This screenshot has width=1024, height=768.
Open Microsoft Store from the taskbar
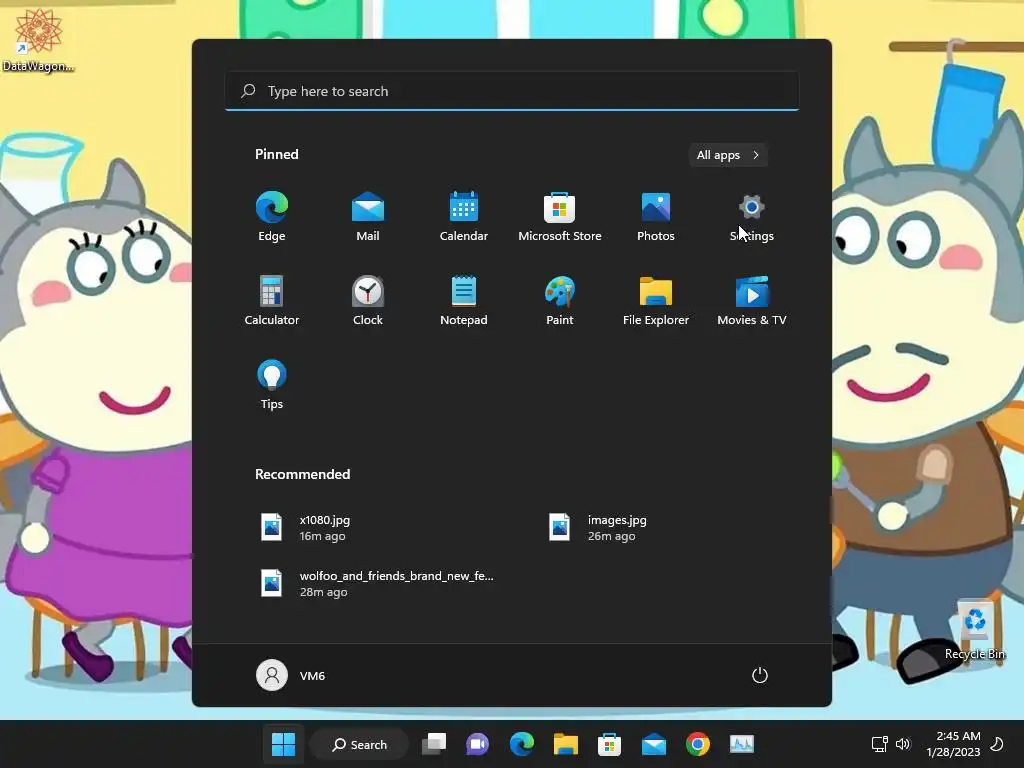(x=609, y=744)
